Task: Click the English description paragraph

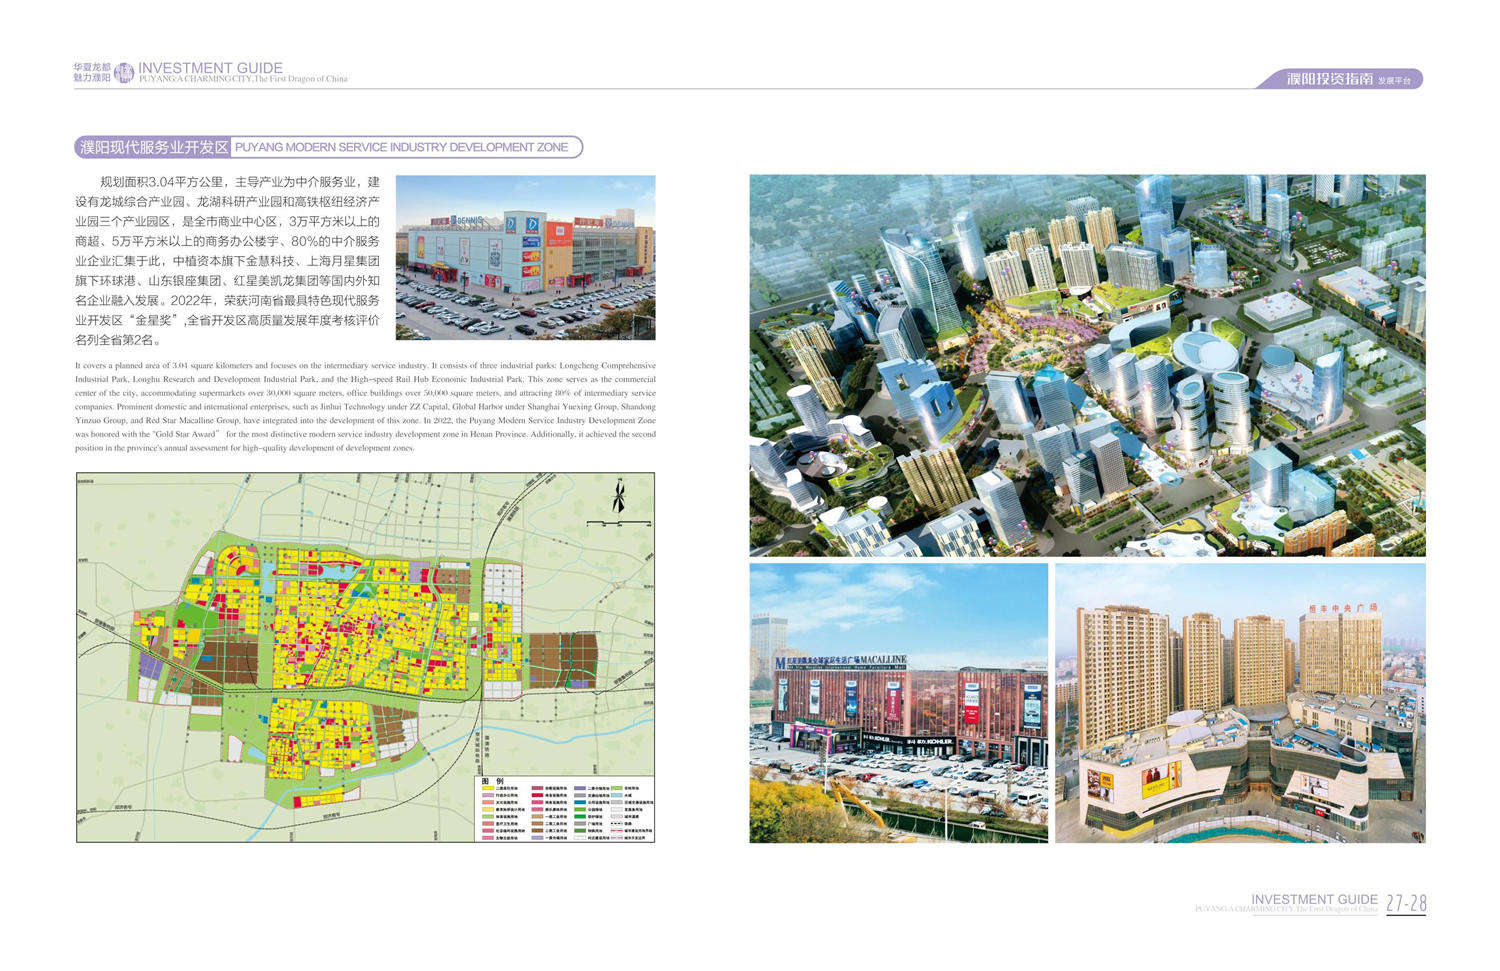Action: tap(365, 407)
